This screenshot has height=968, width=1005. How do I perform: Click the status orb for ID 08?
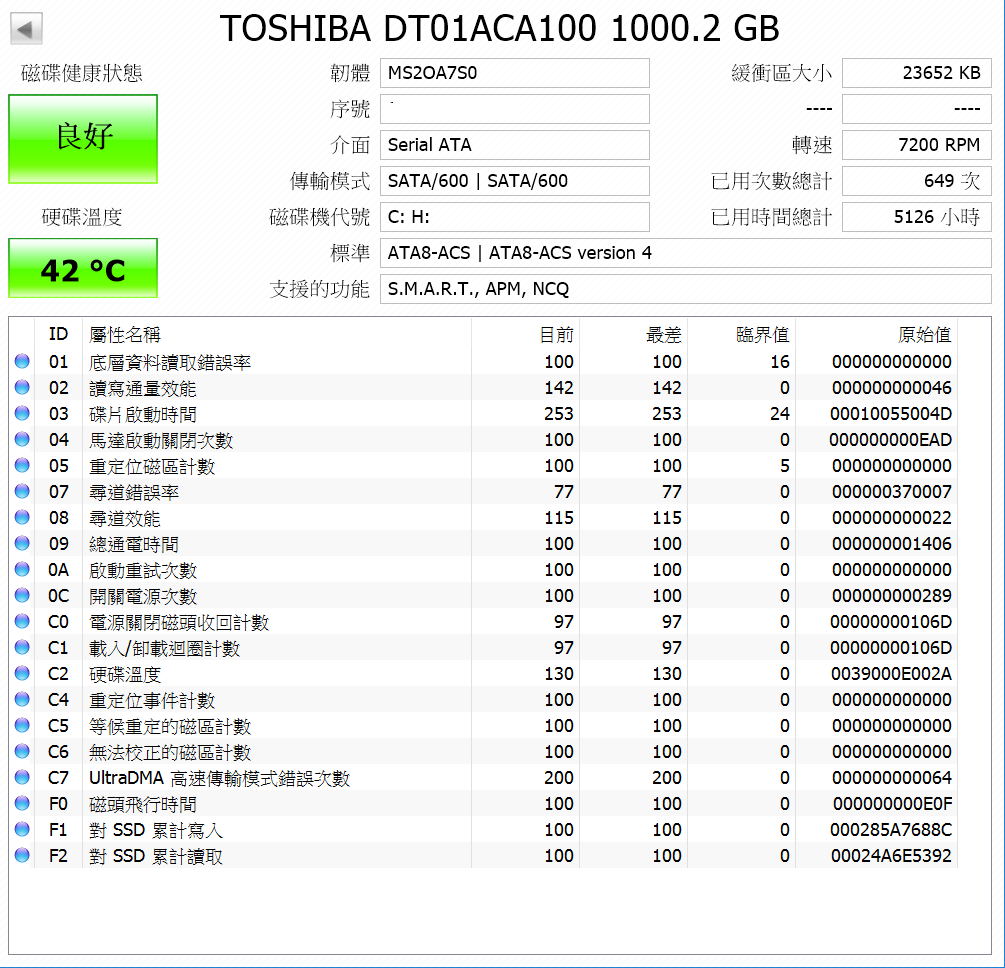22,517
